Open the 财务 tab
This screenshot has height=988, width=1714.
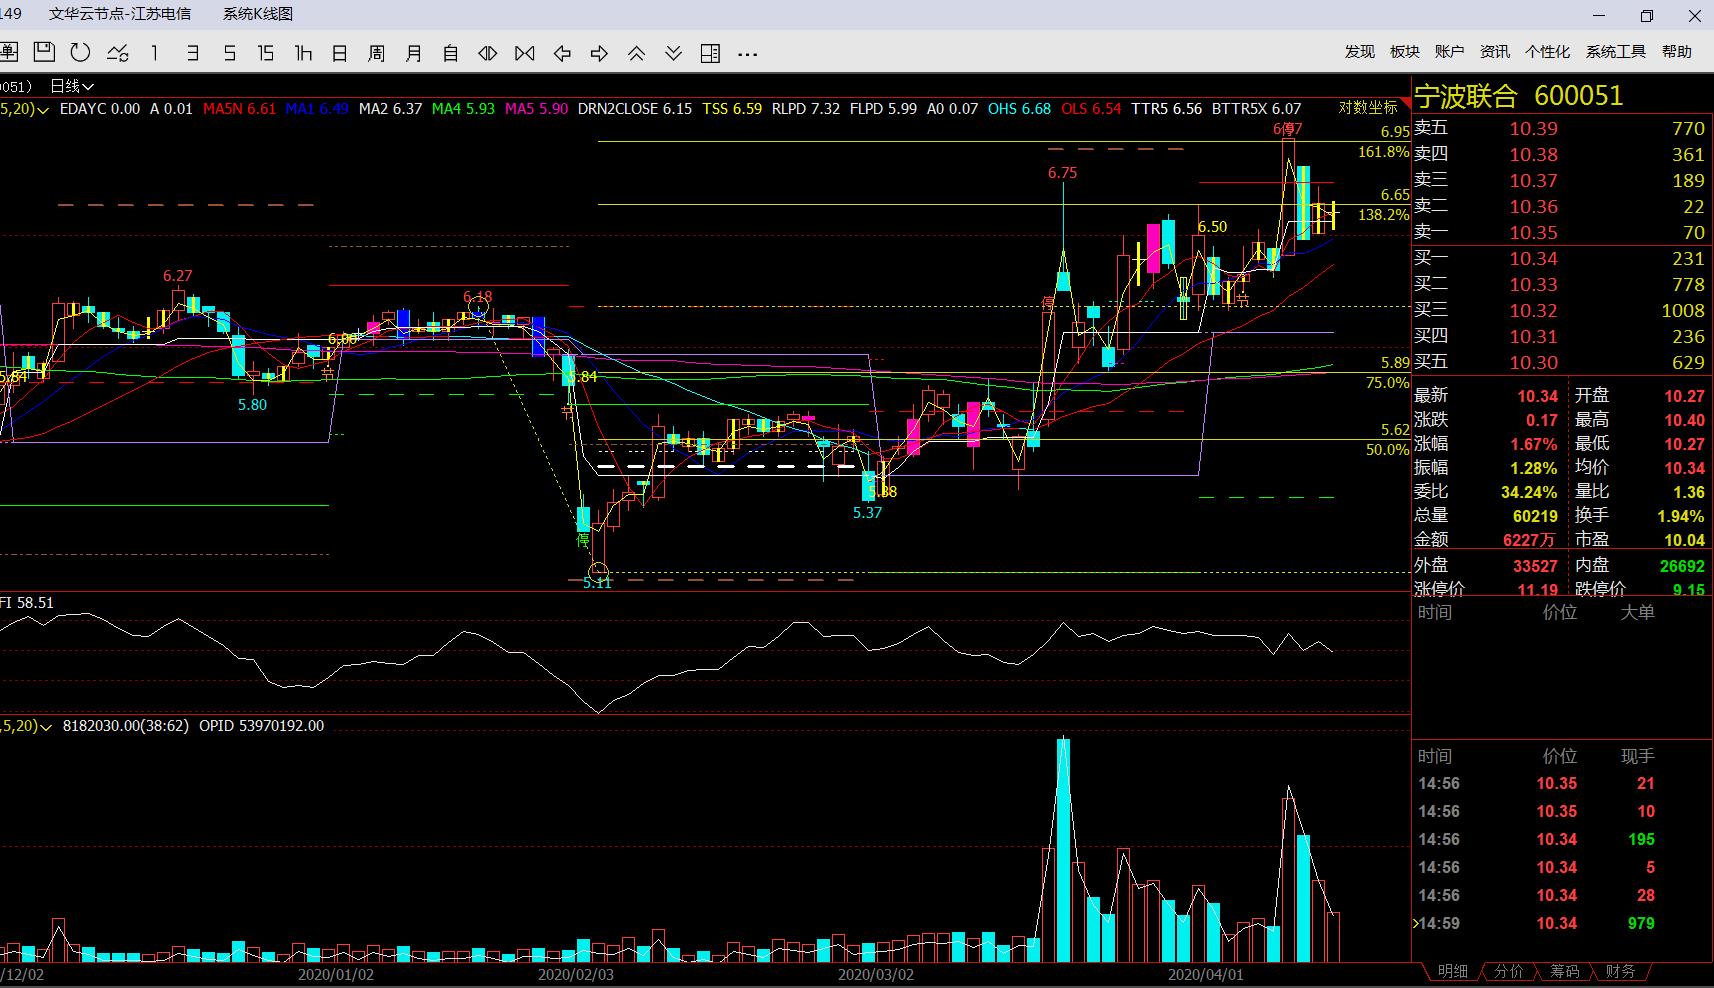coord(1620,971)
